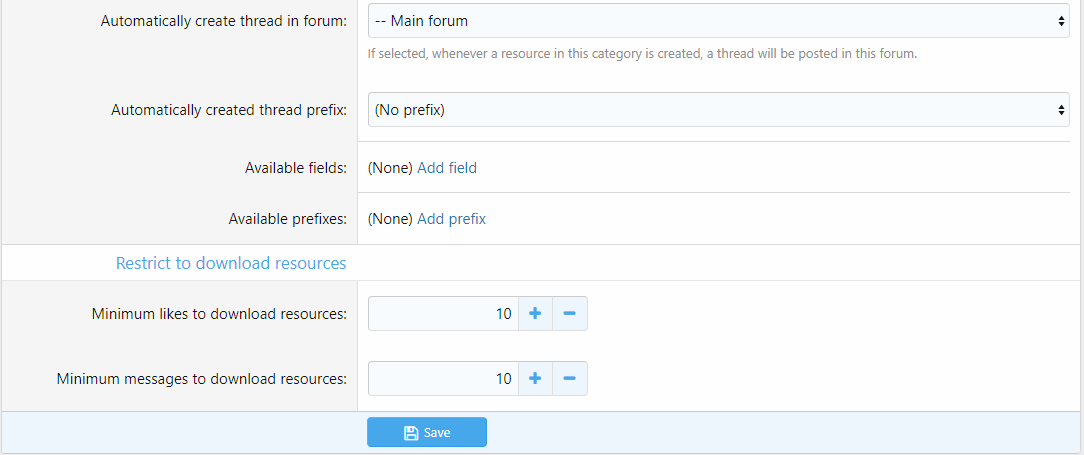Click the Add prefix link
The width and height of the screenshot is (1084, 455).
click(451, 219)
